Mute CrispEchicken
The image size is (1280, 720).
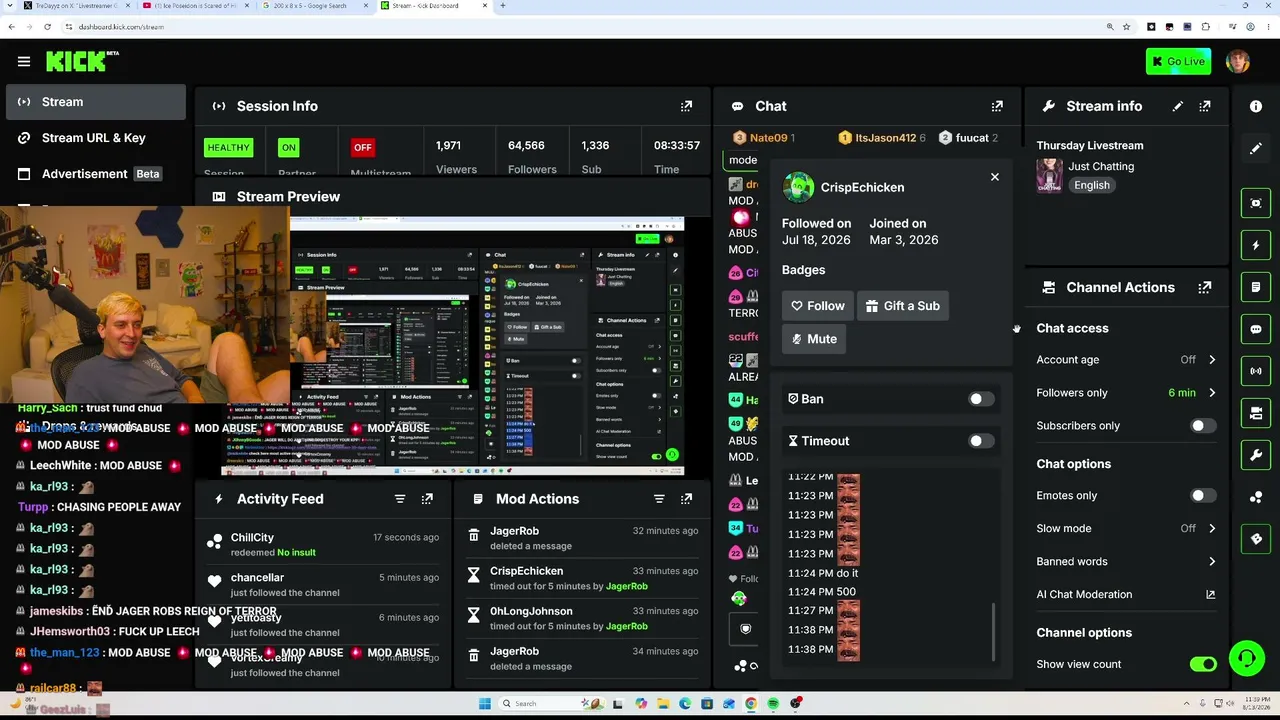814,339
